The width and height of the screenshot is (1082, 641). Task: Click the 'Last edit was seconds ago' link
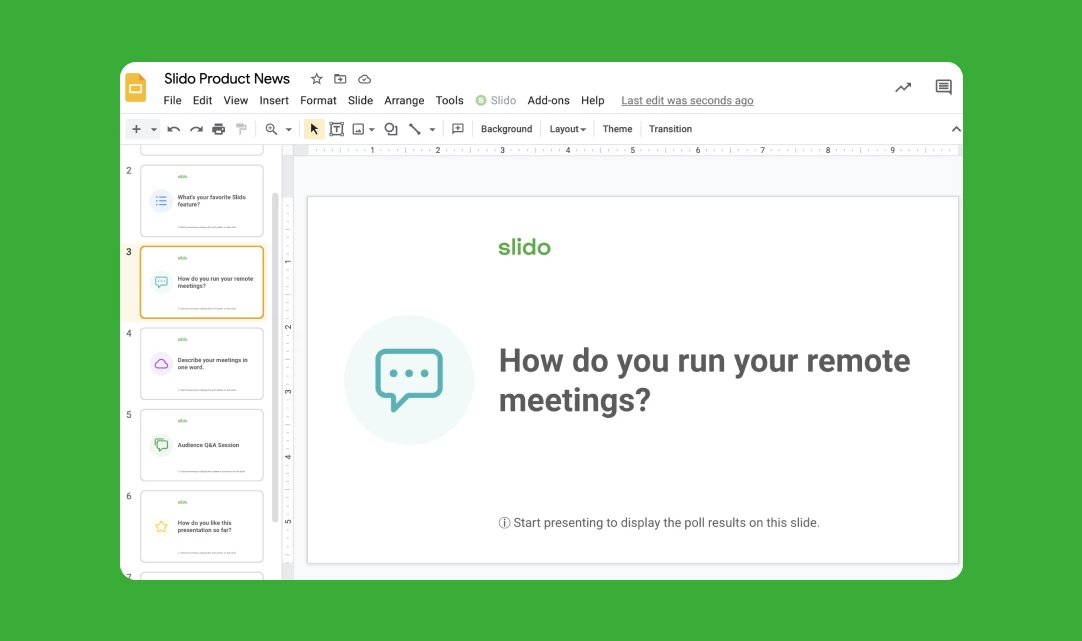687,100
